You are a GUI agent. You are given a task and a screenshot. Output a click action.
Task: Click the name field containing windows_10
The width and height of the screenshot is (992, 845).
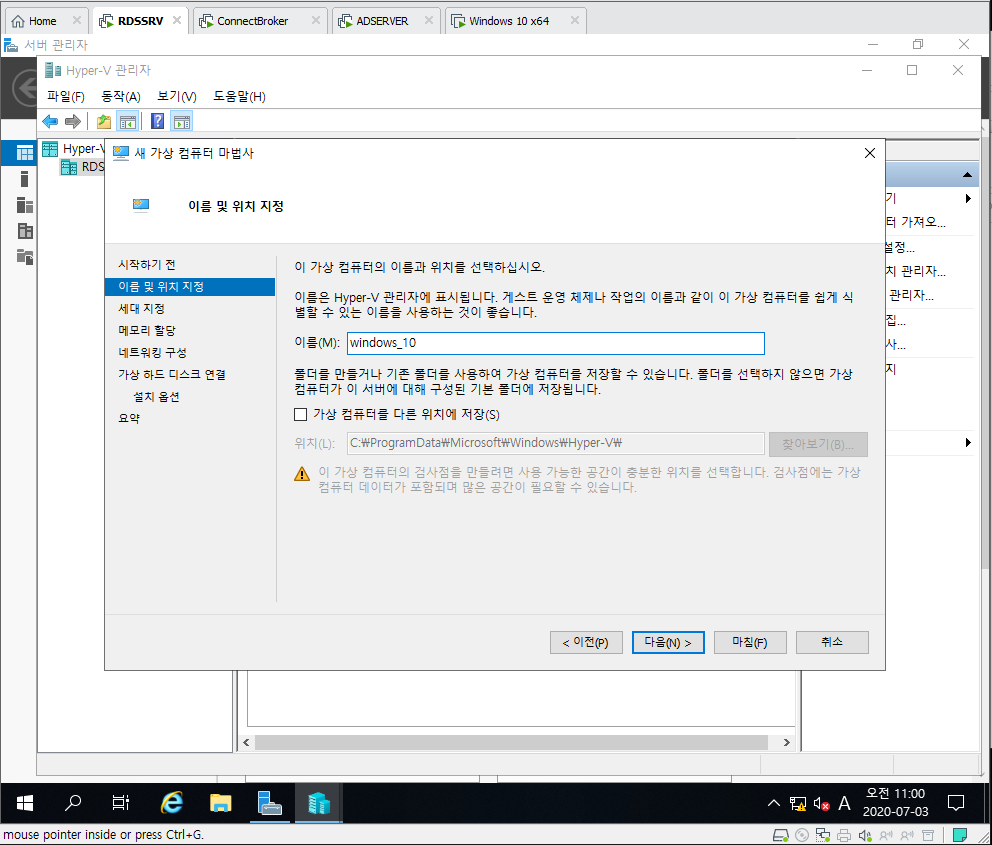tap(555, 343)
